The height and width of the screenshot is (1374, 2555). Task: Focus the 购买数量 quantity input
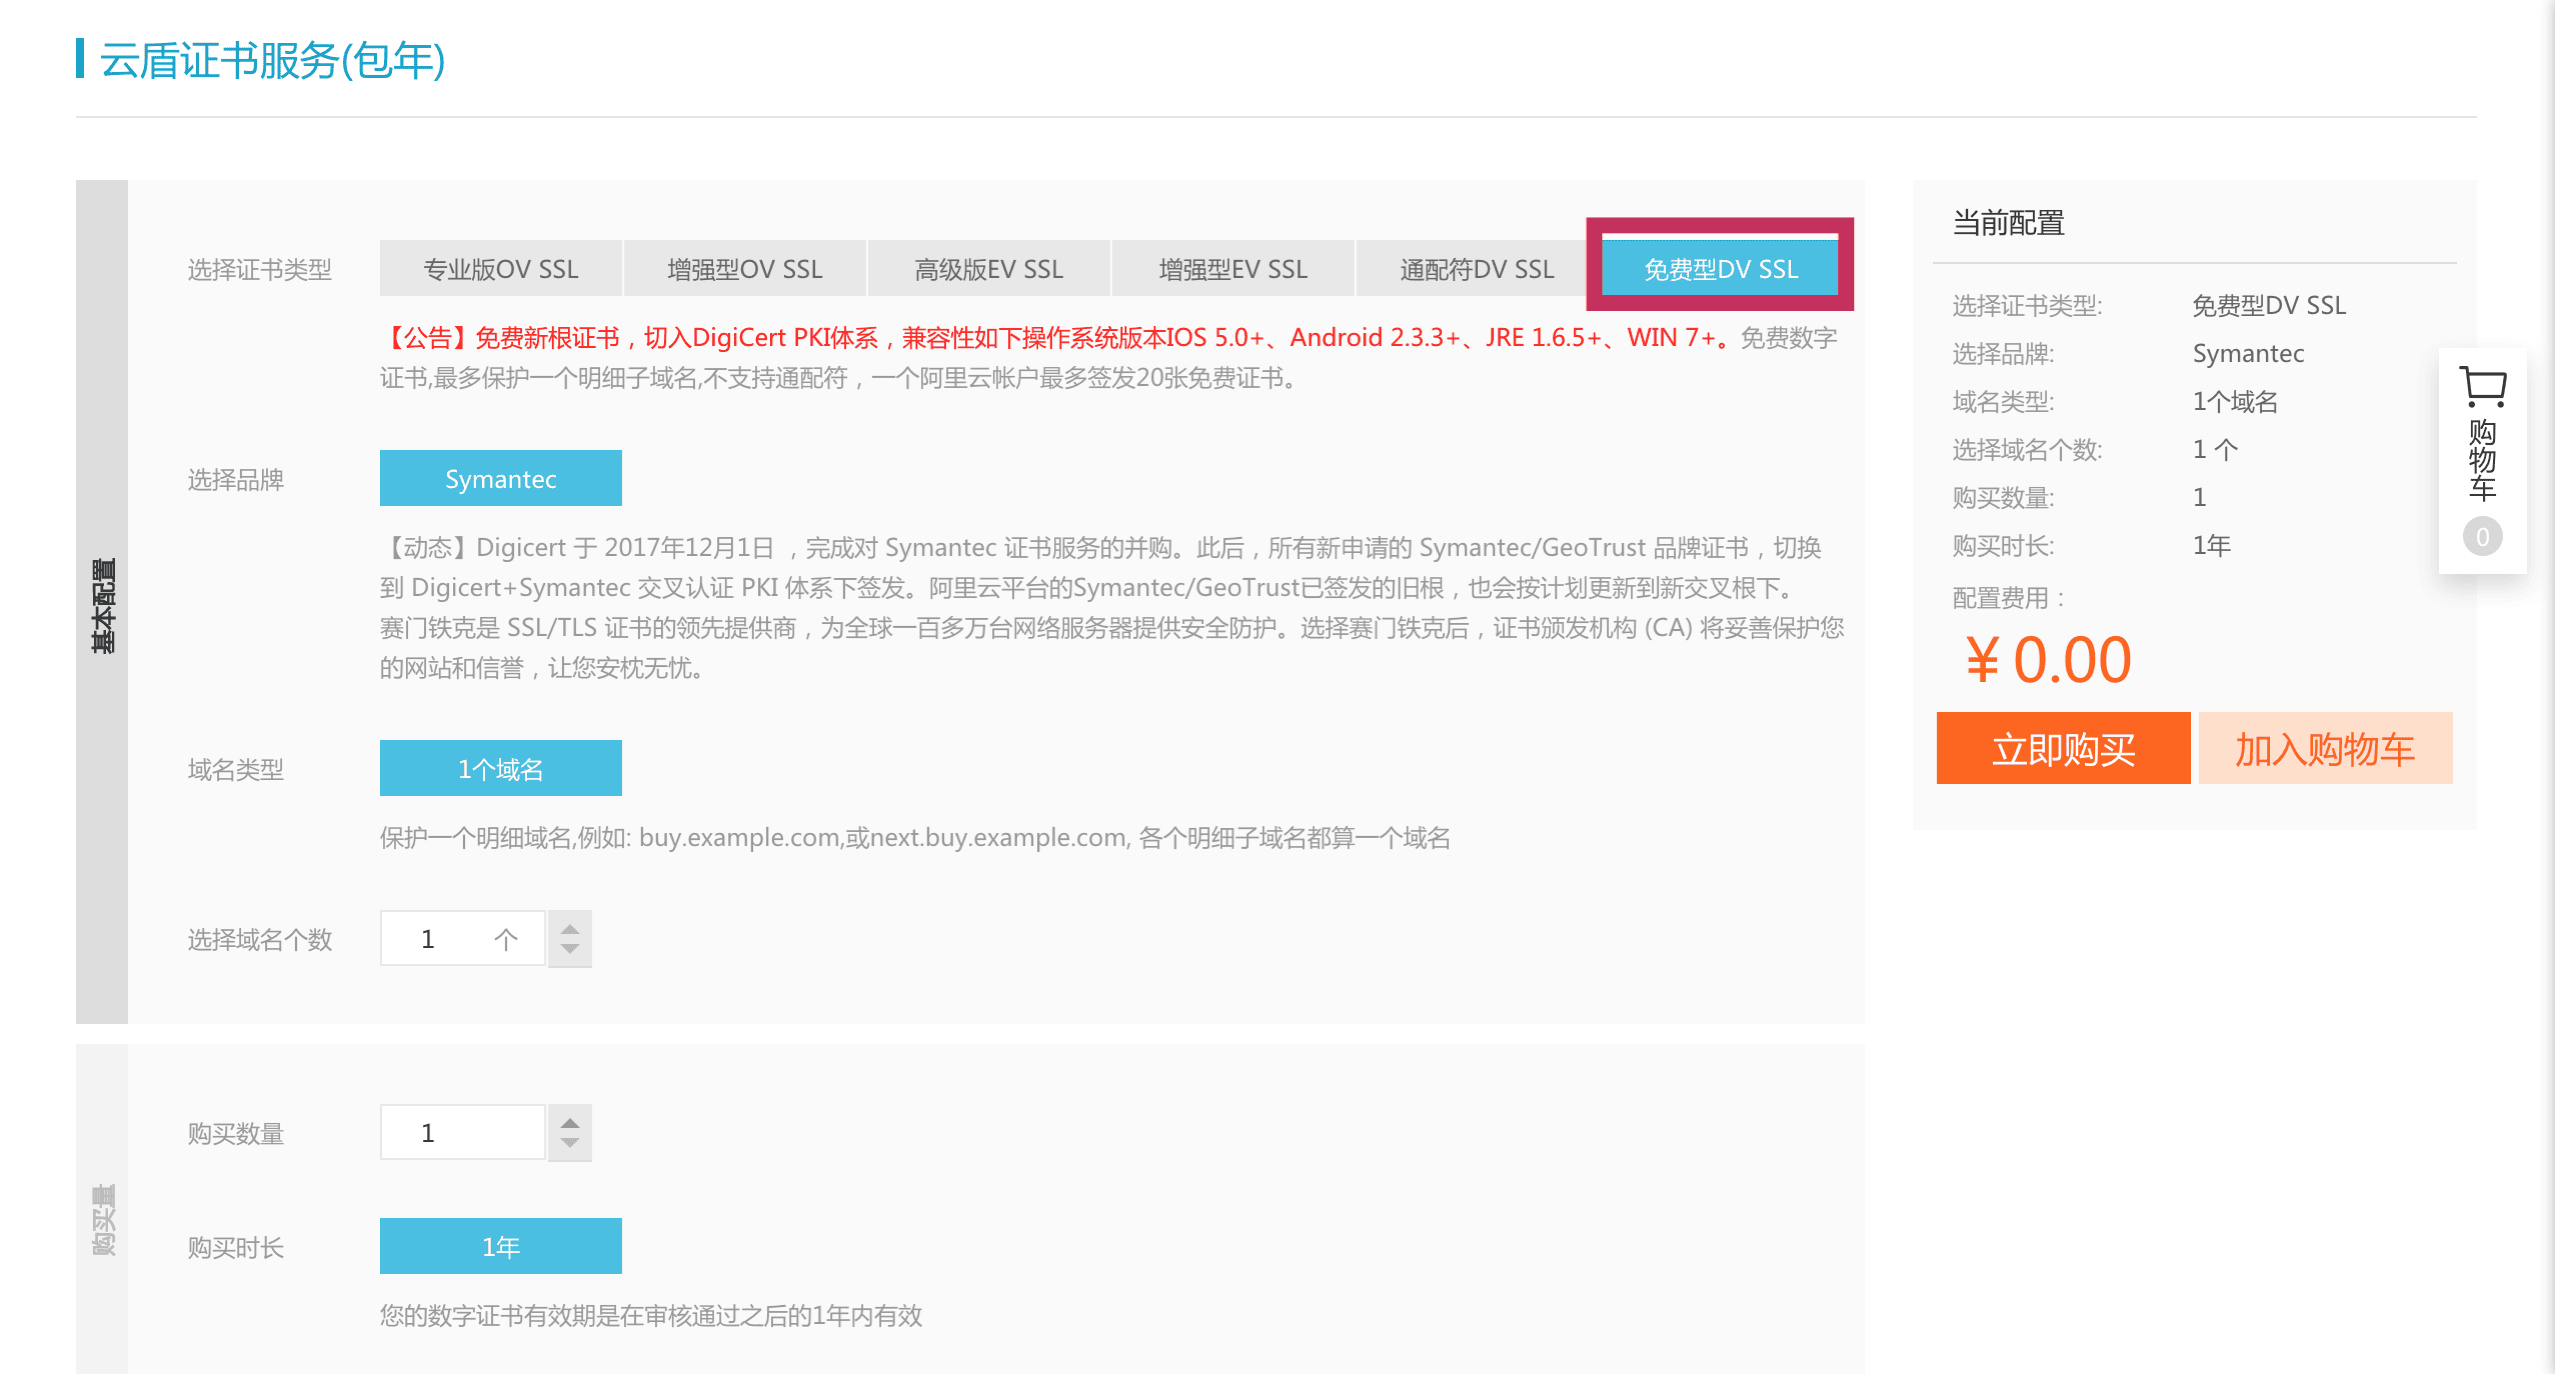[x=462, y=1133]
